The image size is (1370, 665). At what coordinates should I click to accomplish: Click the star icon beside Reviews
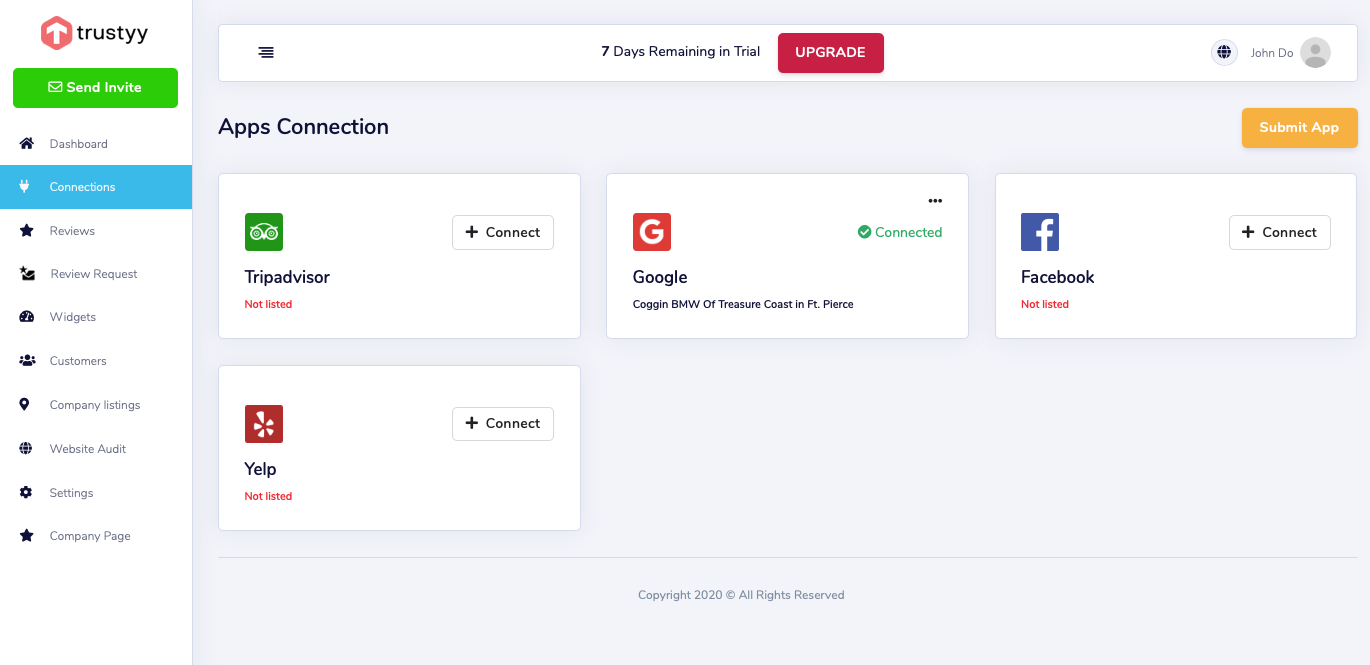pyautogui.click(x=27, y=231)
